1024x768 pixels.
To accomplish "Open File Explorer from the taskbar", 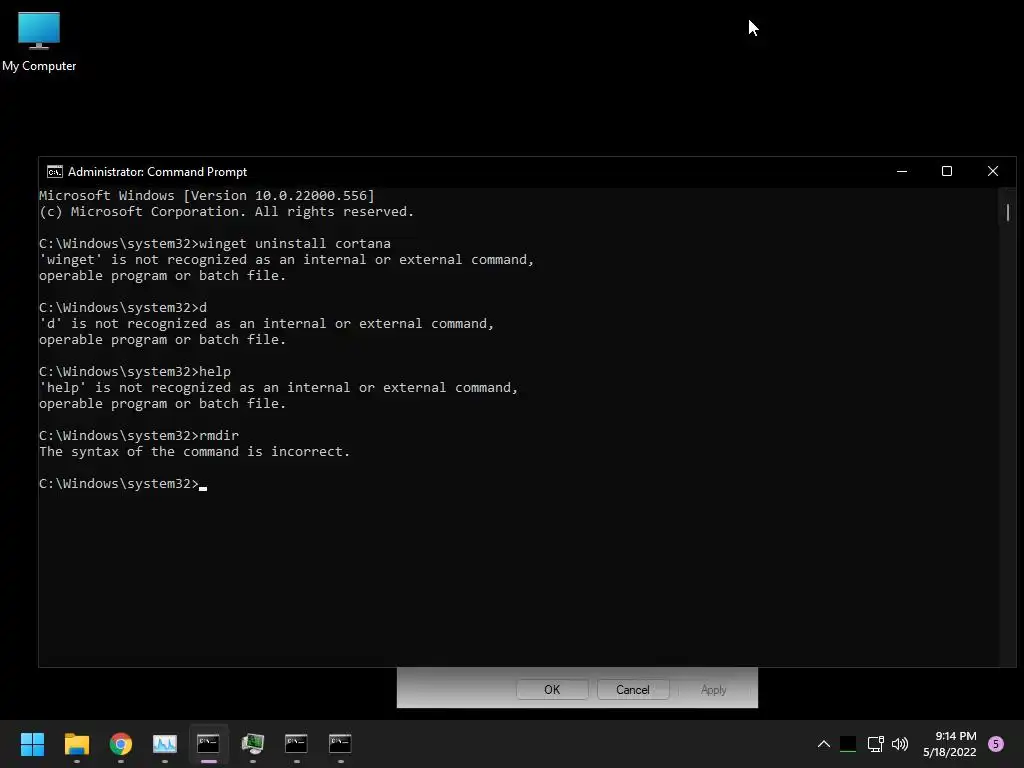I will (76, 744).
